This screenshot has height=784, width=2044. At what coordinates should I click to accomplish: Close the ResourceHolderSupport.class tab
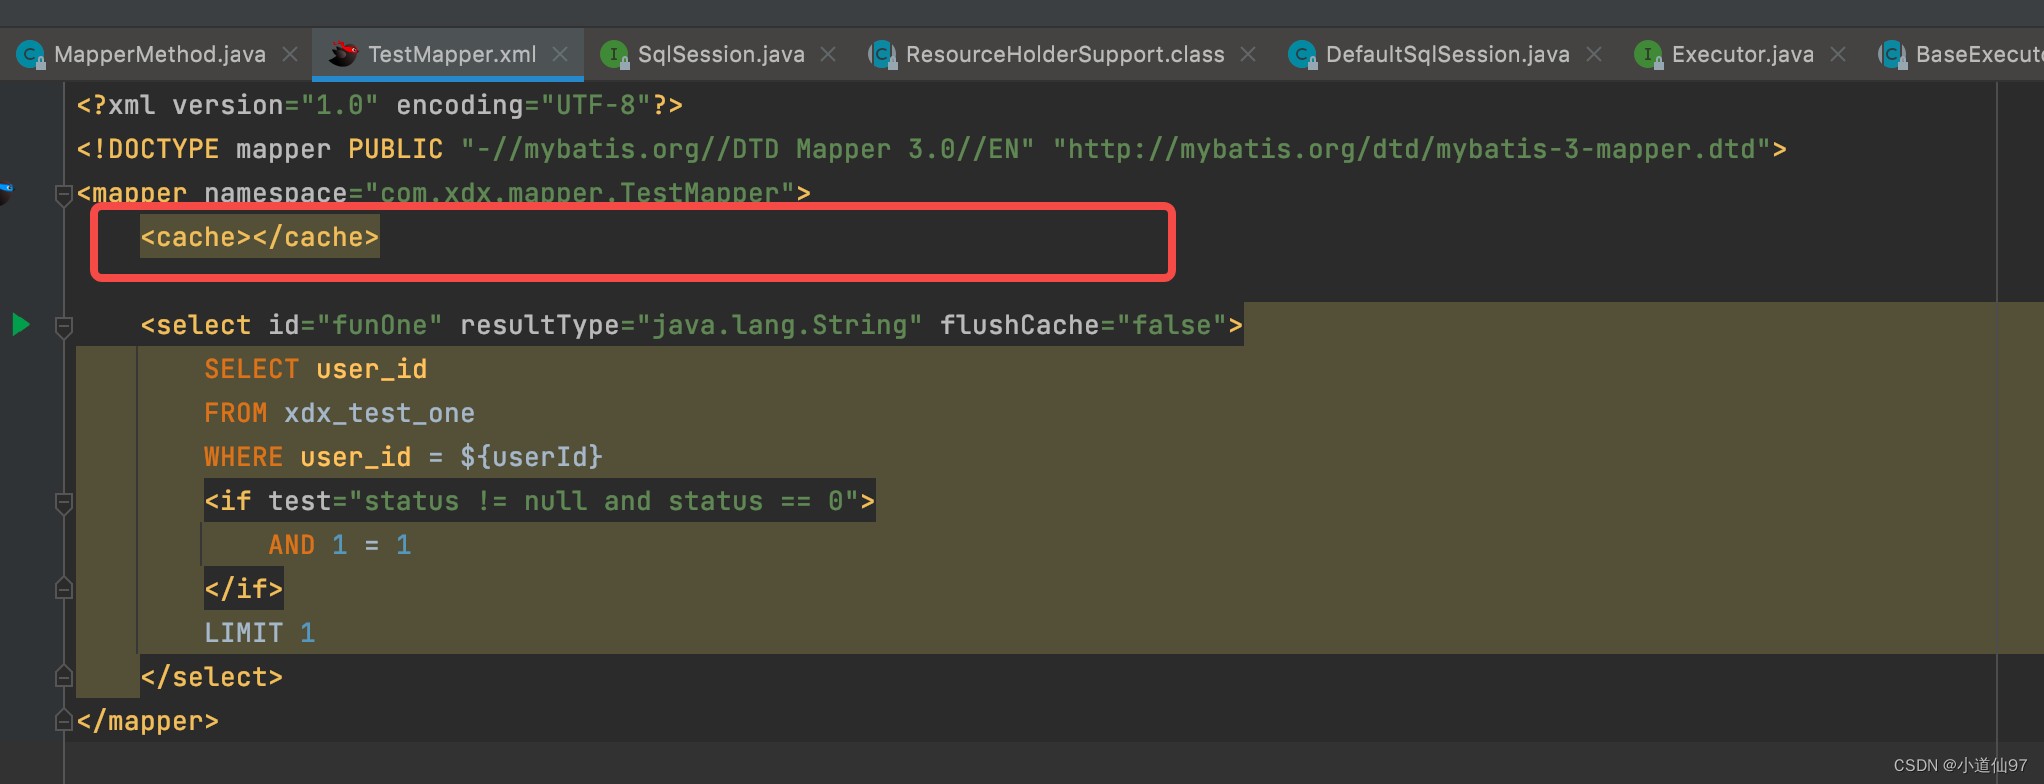[1248, 54]
